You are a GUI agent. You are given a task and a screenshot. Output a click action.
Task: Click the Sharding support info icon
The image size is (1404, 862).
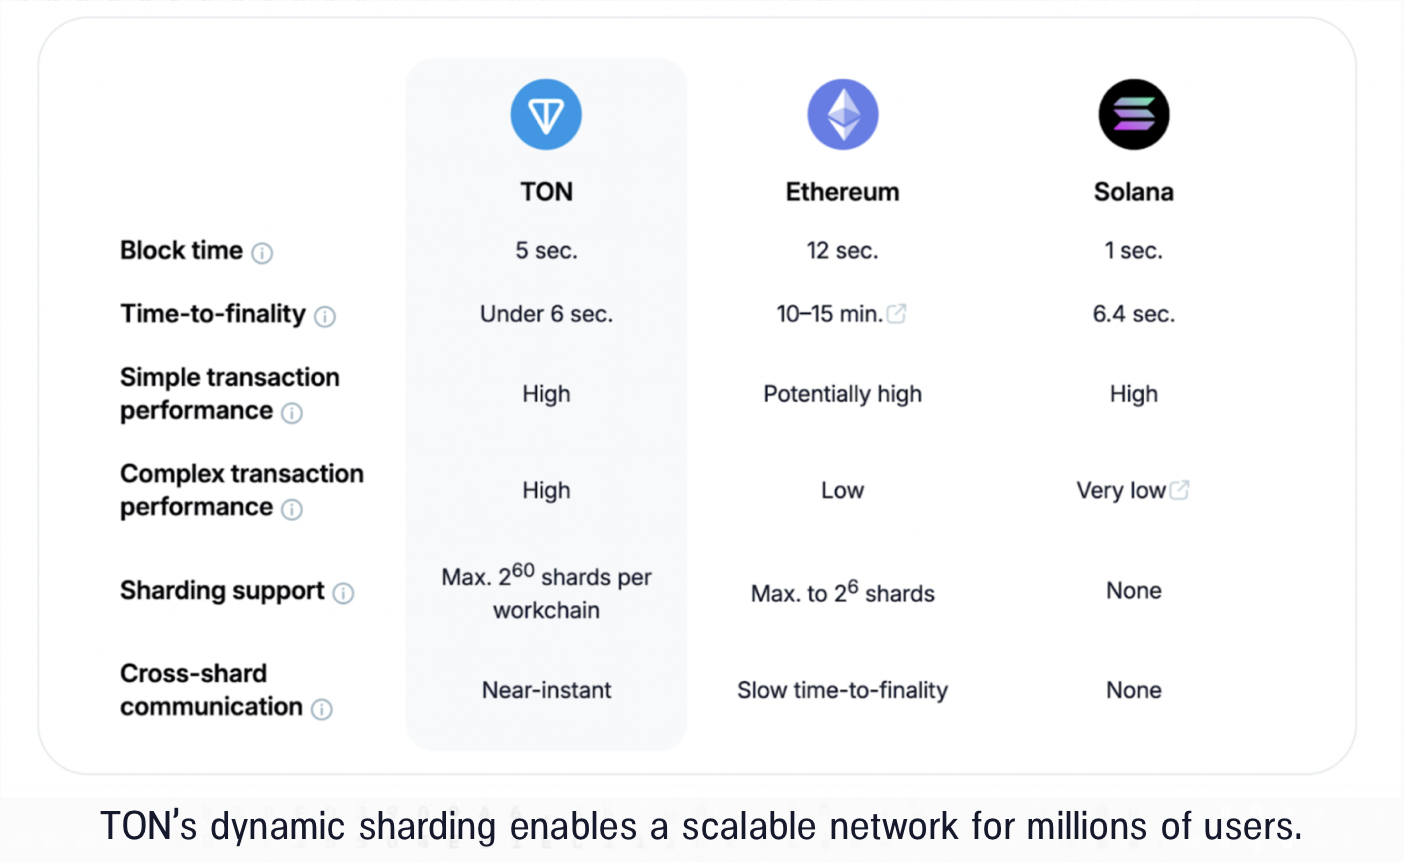tap(343, 594)
